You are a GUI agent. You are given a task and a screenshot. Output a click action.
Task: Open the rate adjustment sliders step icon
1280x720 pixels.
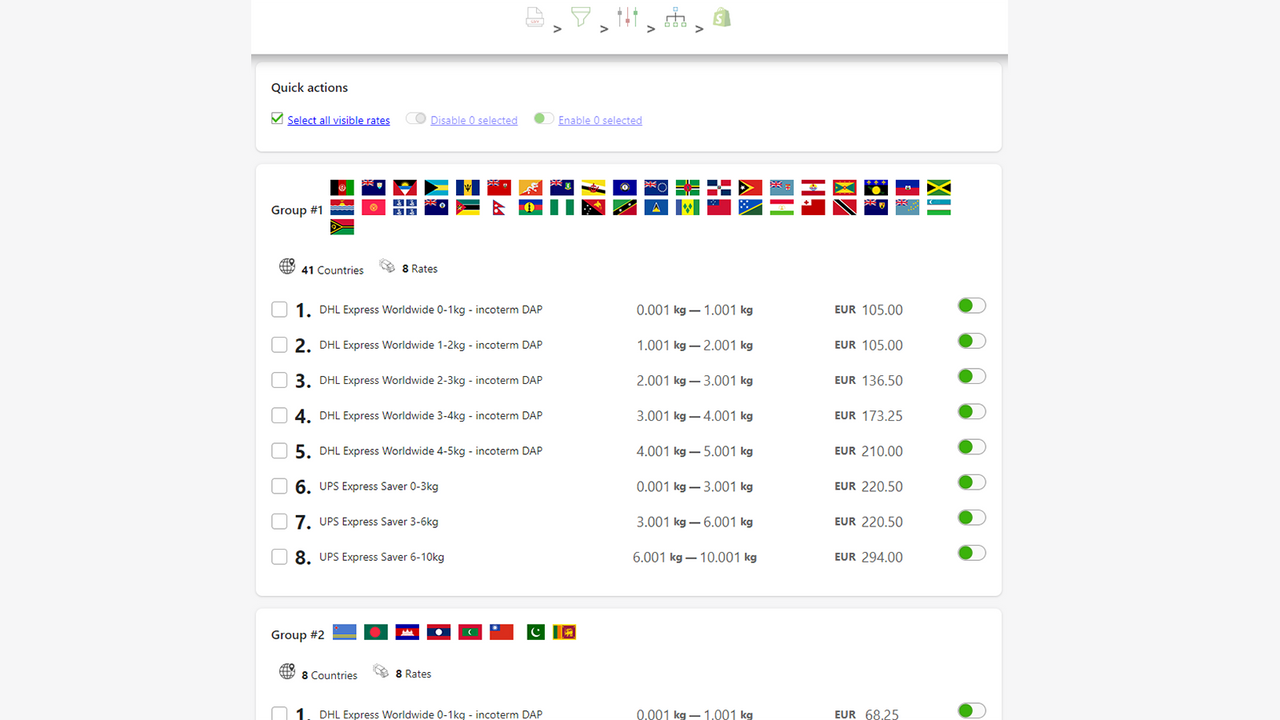[x=627, y=16]
